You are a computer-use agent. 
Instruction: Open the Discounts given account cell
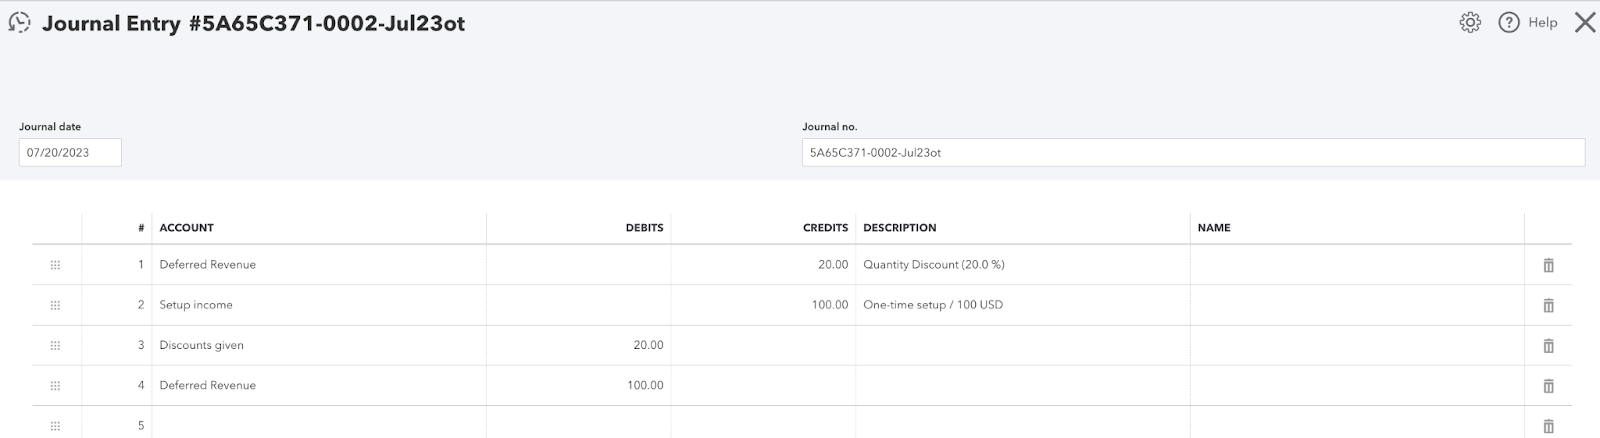[318, 345]
